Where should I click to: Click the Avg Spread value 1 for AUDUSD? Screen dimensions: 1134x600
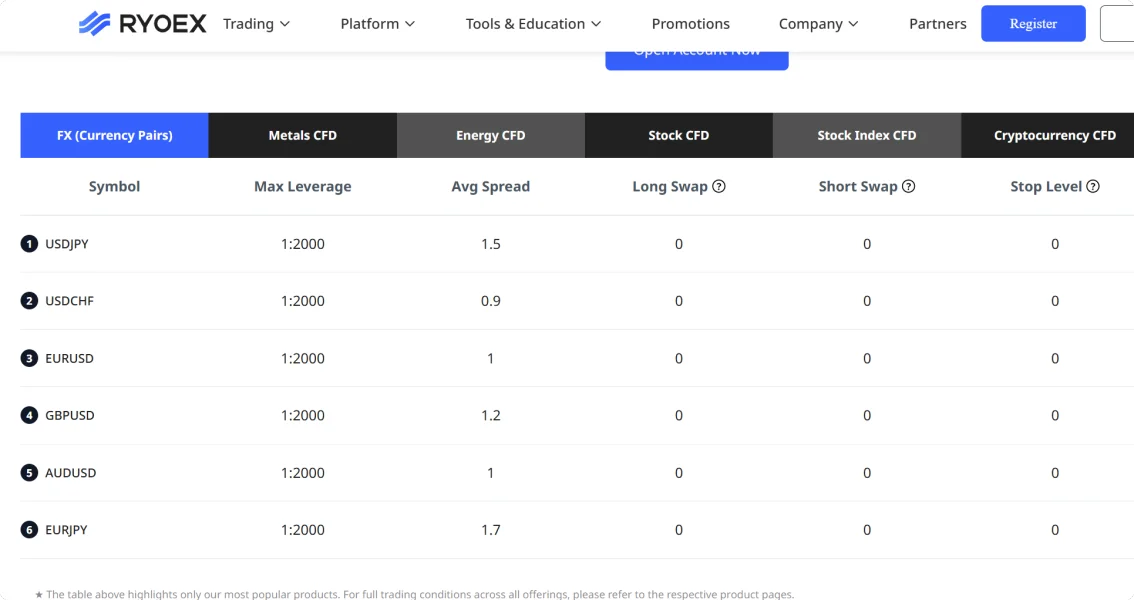click(490, 473)
